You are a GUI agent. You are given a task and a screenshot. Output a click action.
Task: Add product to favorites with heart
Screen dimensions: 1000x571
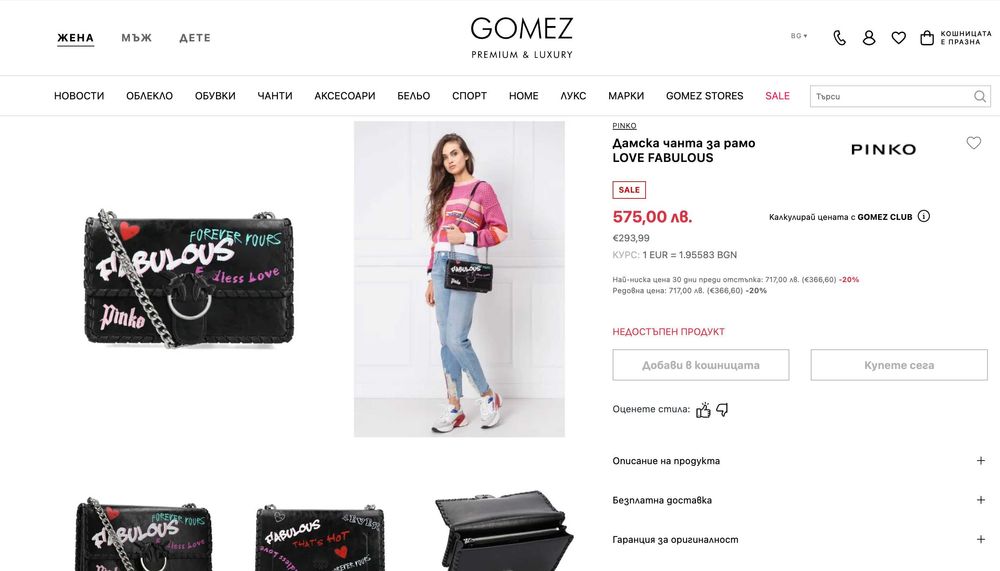[x=973, y=143]
